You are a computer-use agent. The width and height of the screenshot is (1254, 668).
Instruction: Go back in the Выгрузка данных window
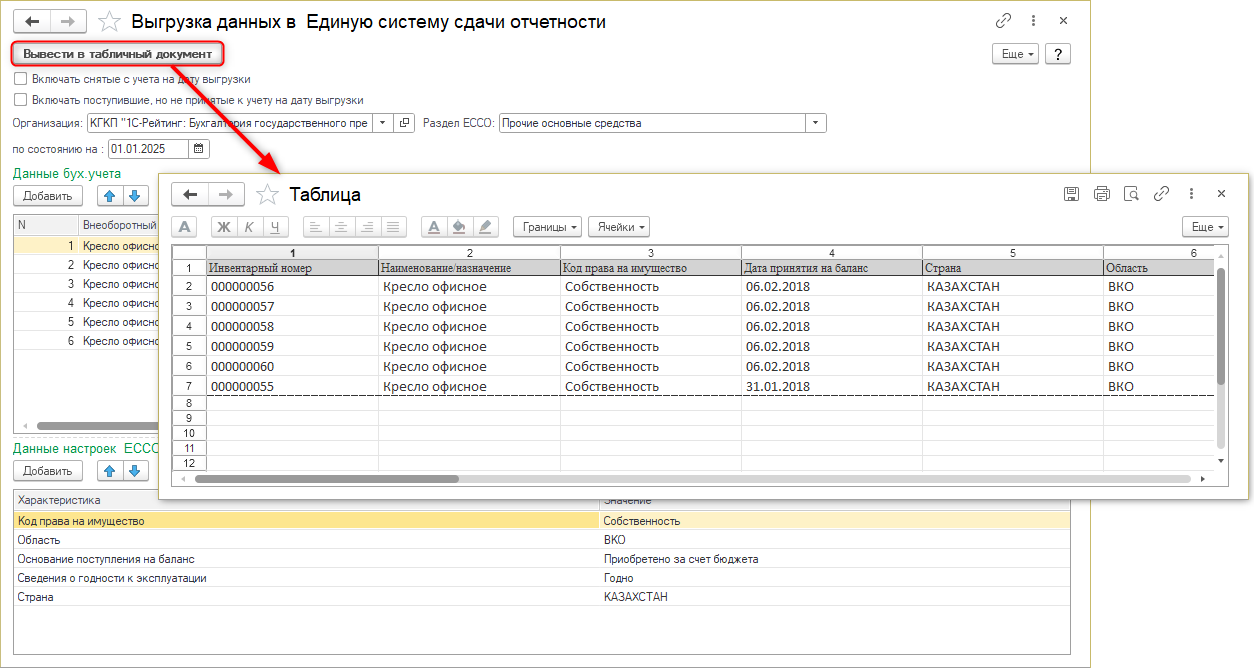(x=33, y=21)
